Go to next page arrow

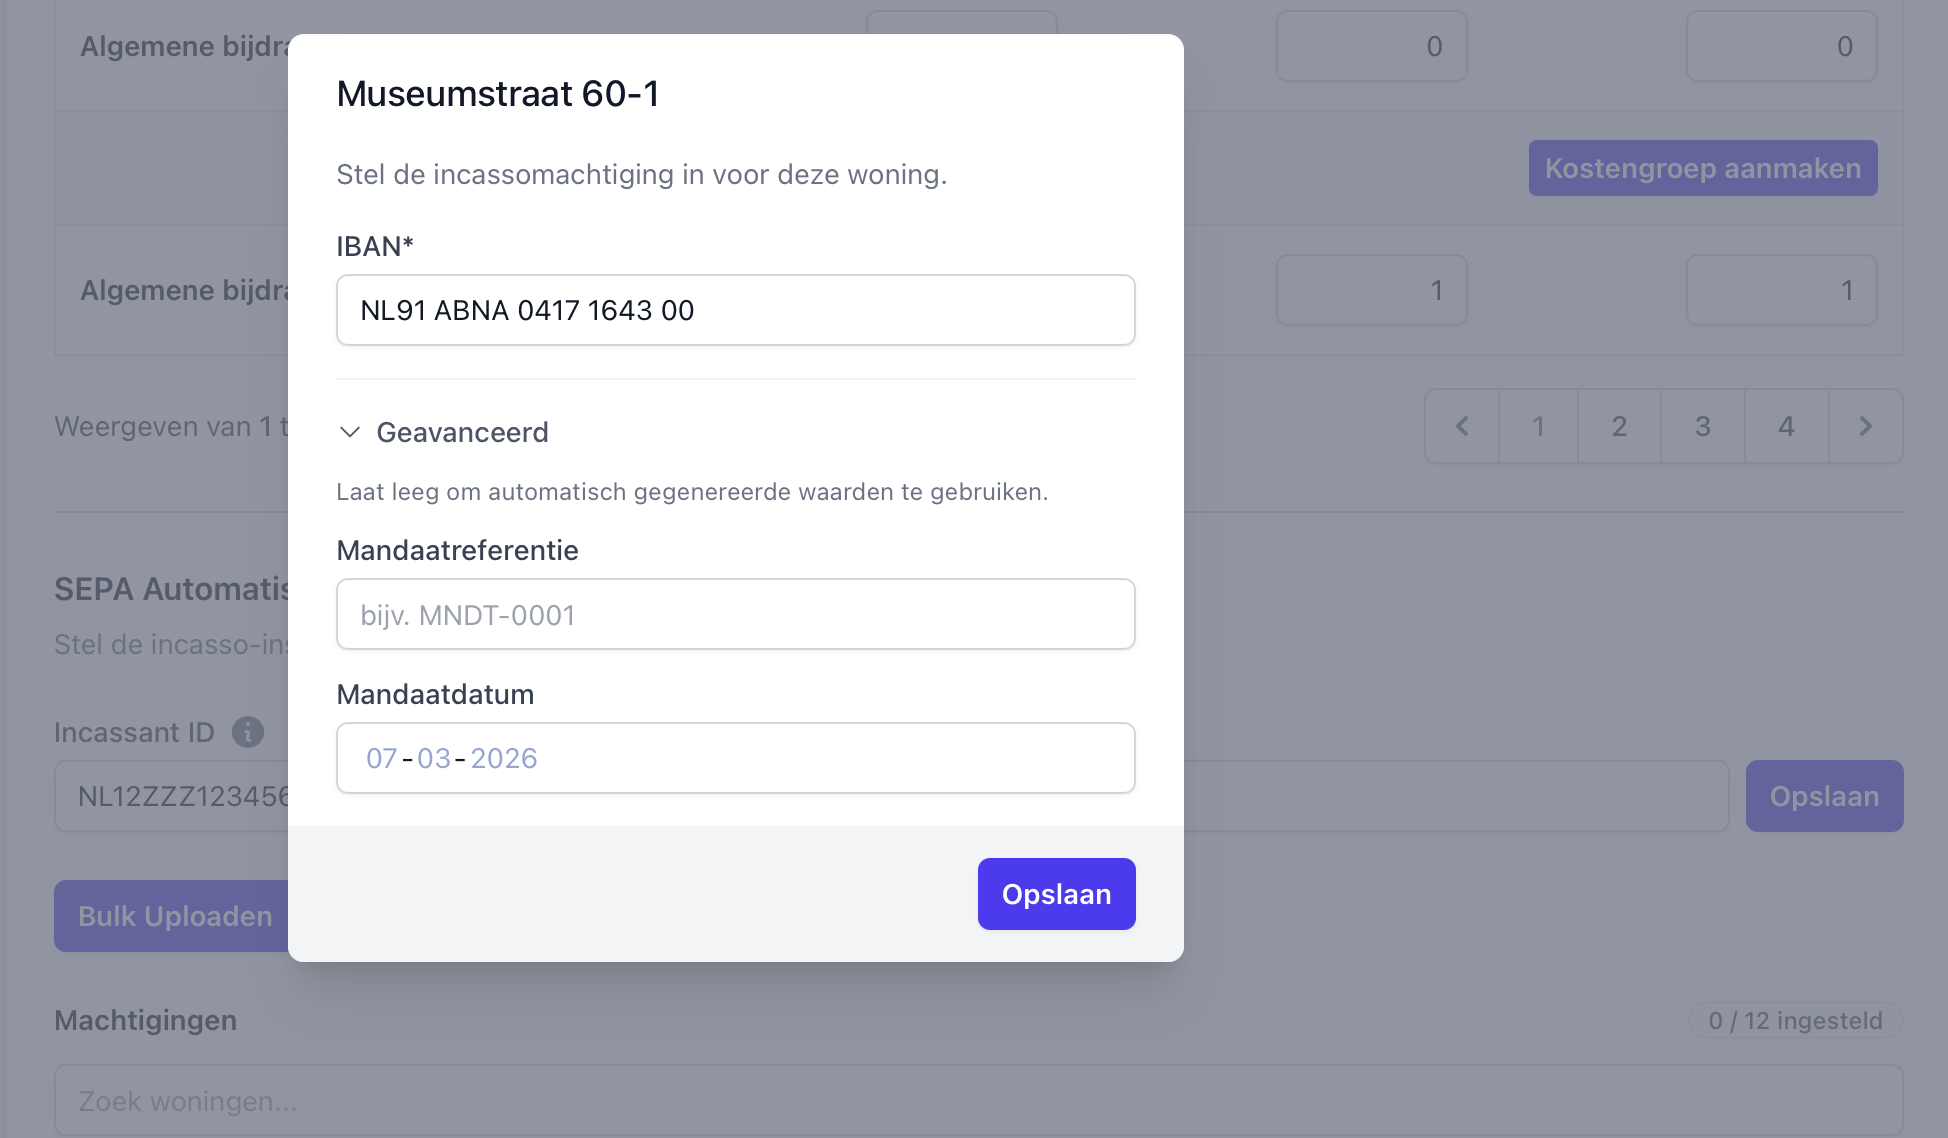point(1865,426)
